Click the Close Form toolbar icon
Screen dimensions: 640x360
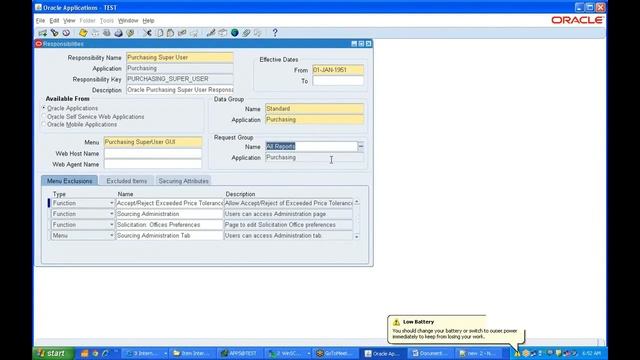click(130, 33)
